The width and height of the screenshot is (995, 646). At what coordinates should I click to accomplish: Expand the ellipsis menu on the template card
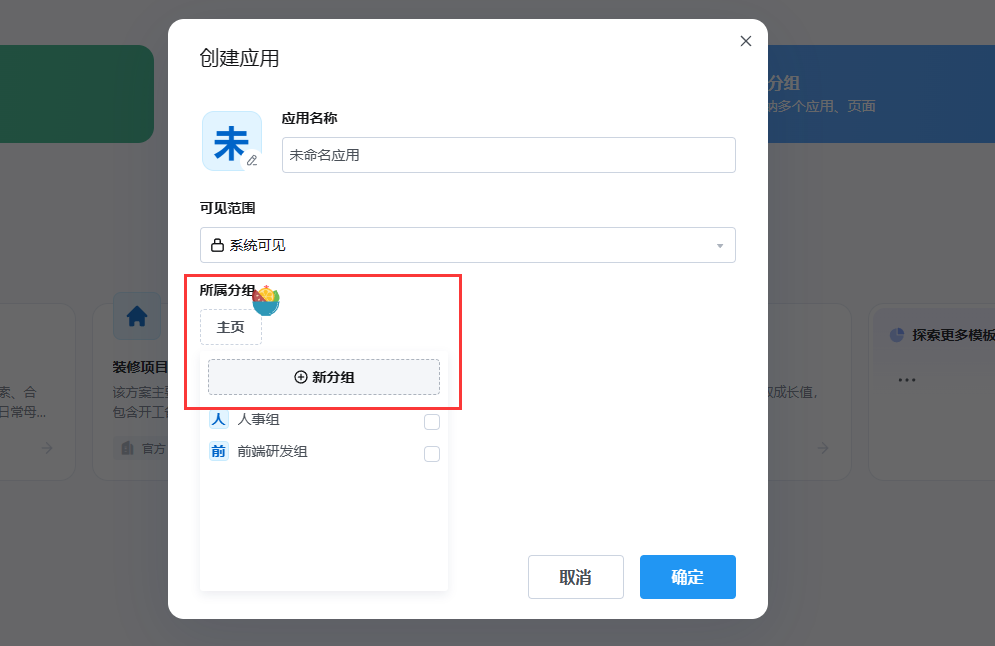point(907,379)
